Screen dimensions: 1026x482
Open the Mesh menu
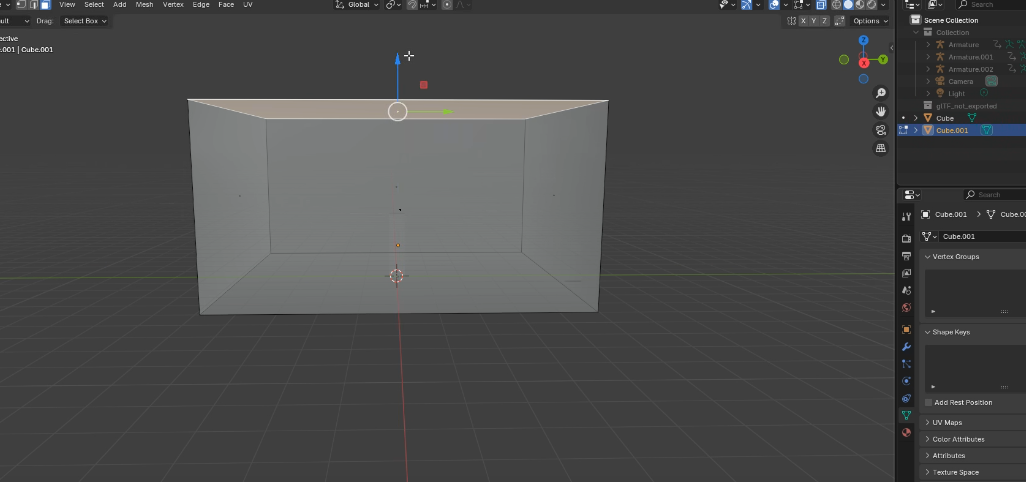pyautogui.click(x=145, y=5)
